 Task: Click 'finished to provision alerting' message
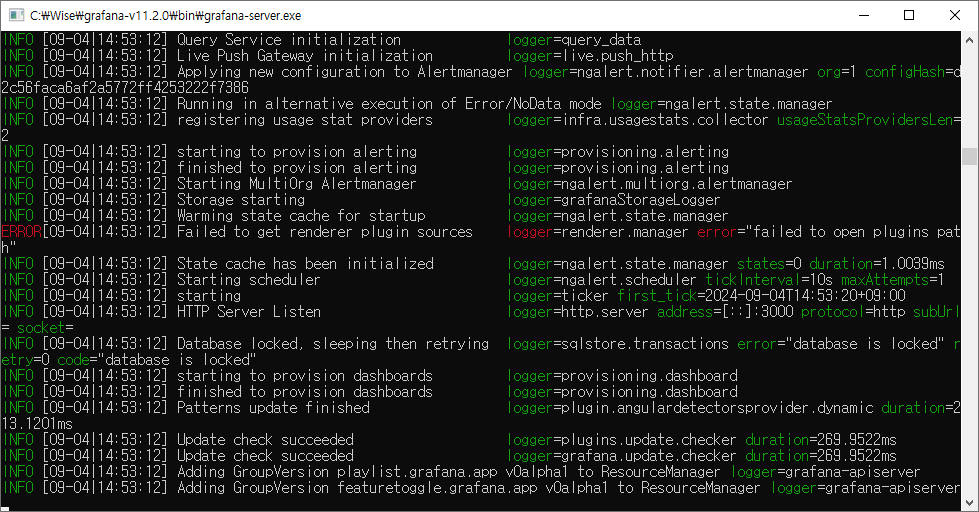[297, 168]
